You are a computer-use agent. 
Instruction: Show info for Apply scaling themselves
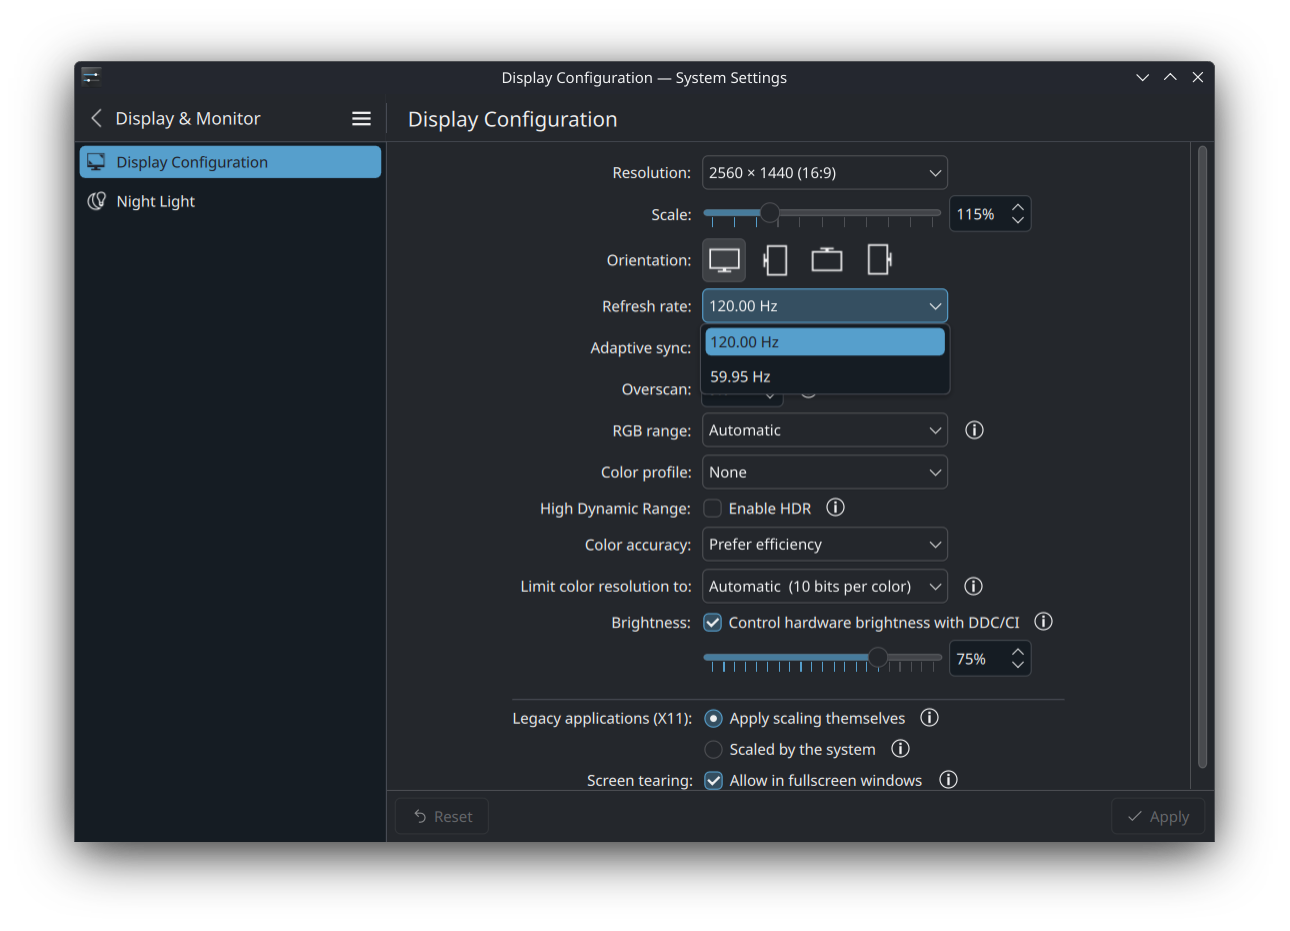(929, 718)
